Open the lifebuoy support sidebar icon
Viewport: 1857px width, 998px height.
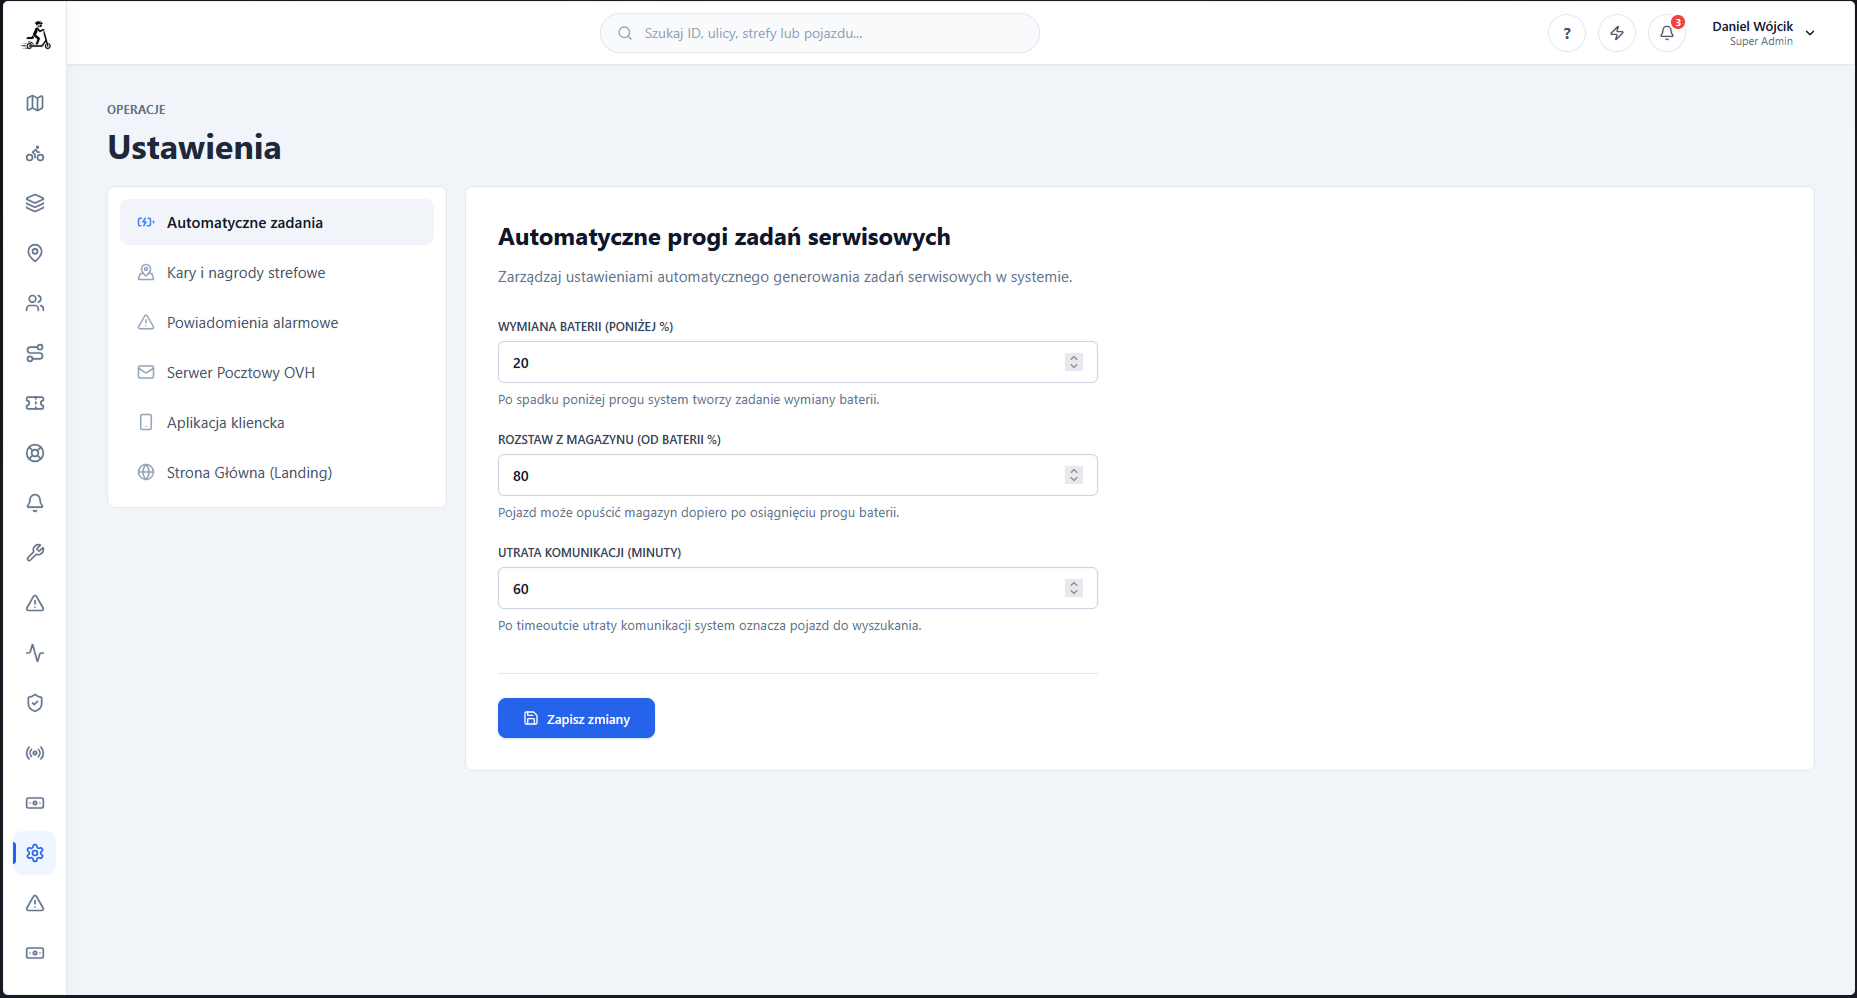pyautogui.click(x=35, y=453)
